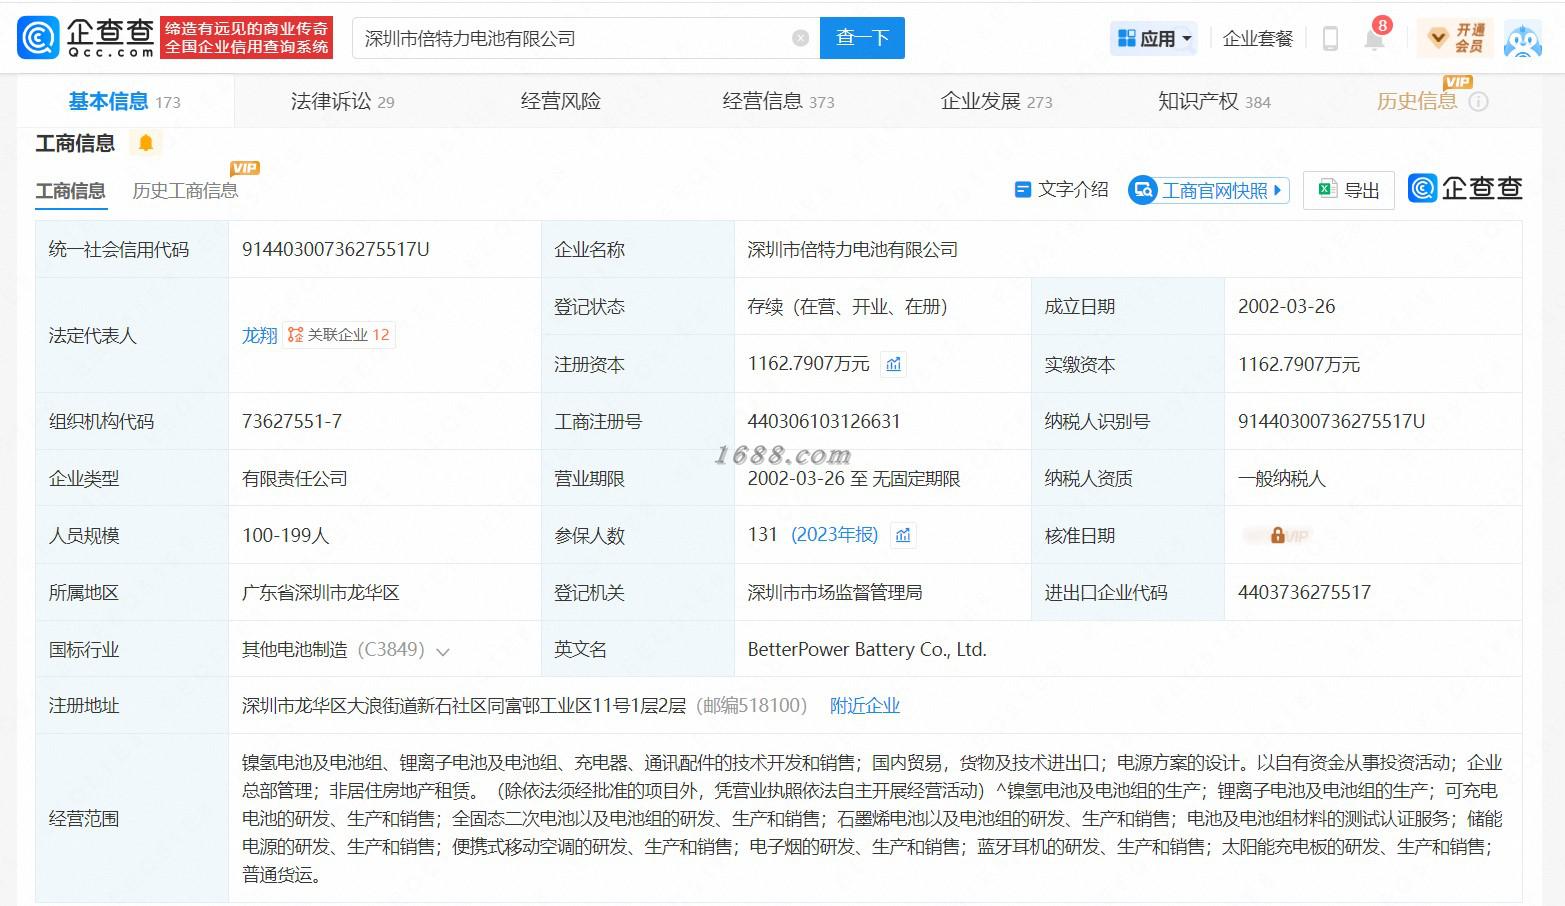Switch to the 基本信息 tab
The height and width of the screenshot is (906, 1565).
[x=124, y=101]
